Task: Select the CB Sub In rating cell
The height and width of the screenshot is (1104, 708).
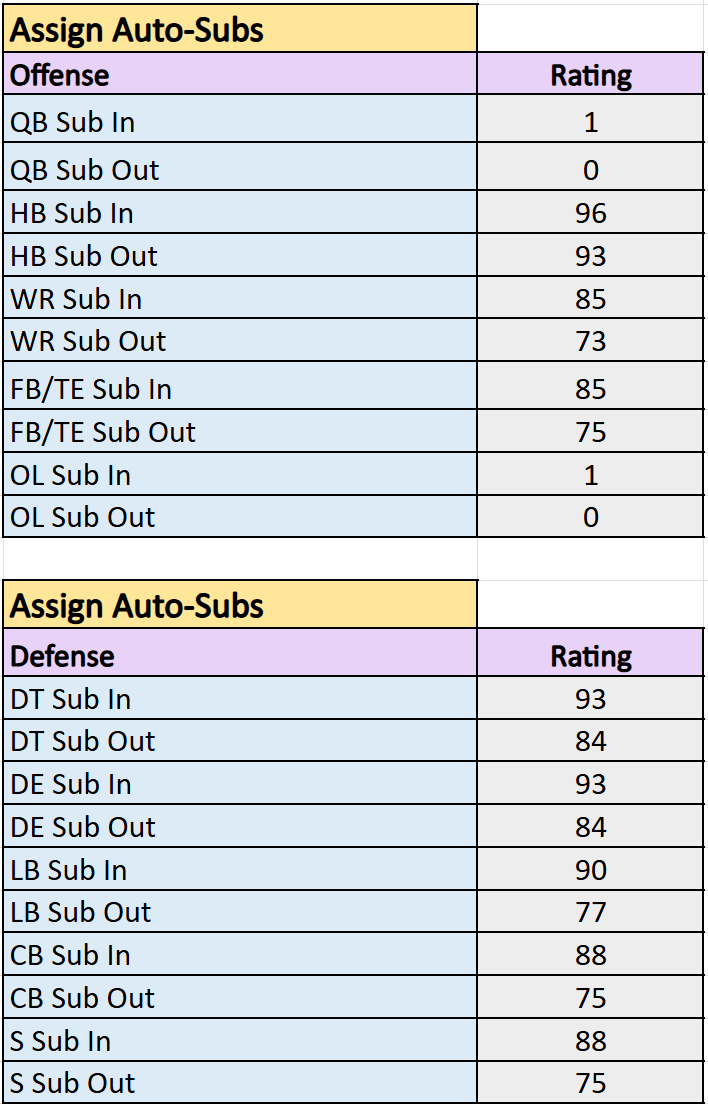Action: coord(590,956)
